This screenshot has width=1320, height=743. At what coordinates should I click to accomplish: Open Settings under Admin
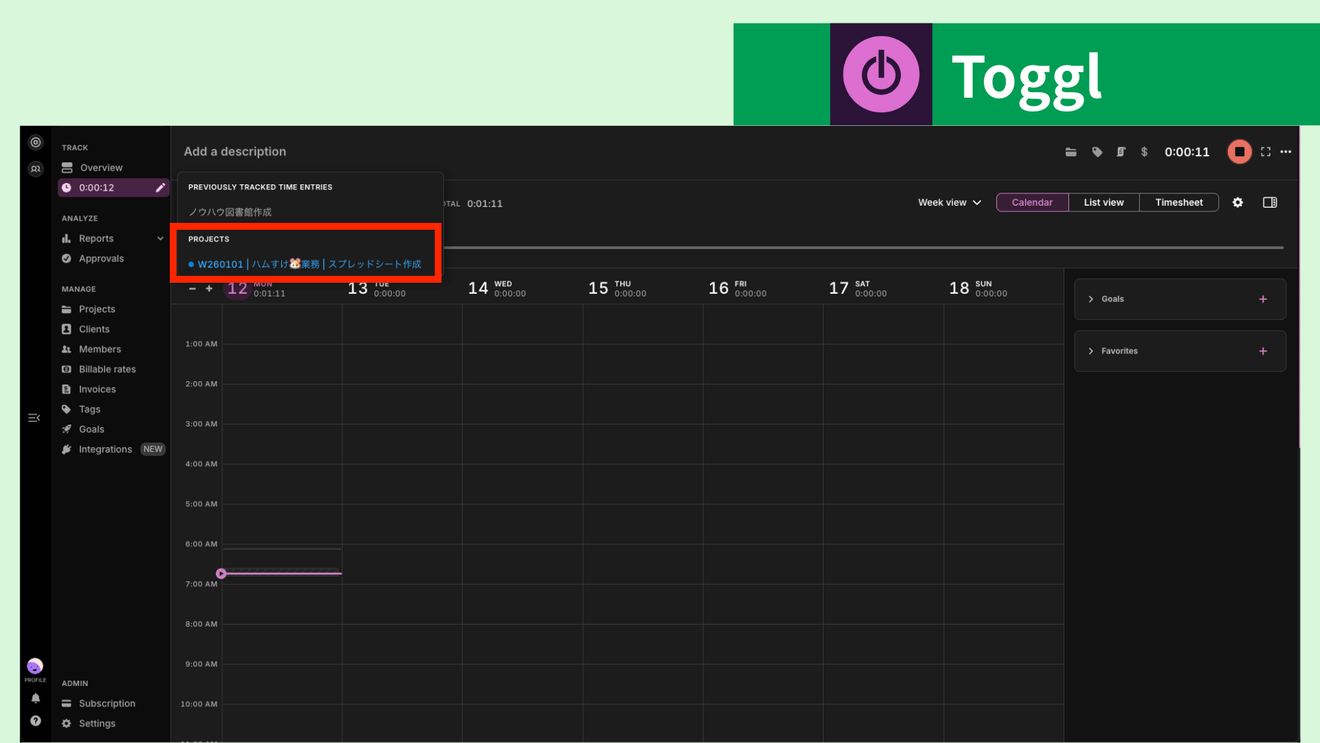click(x=97, y=723)
